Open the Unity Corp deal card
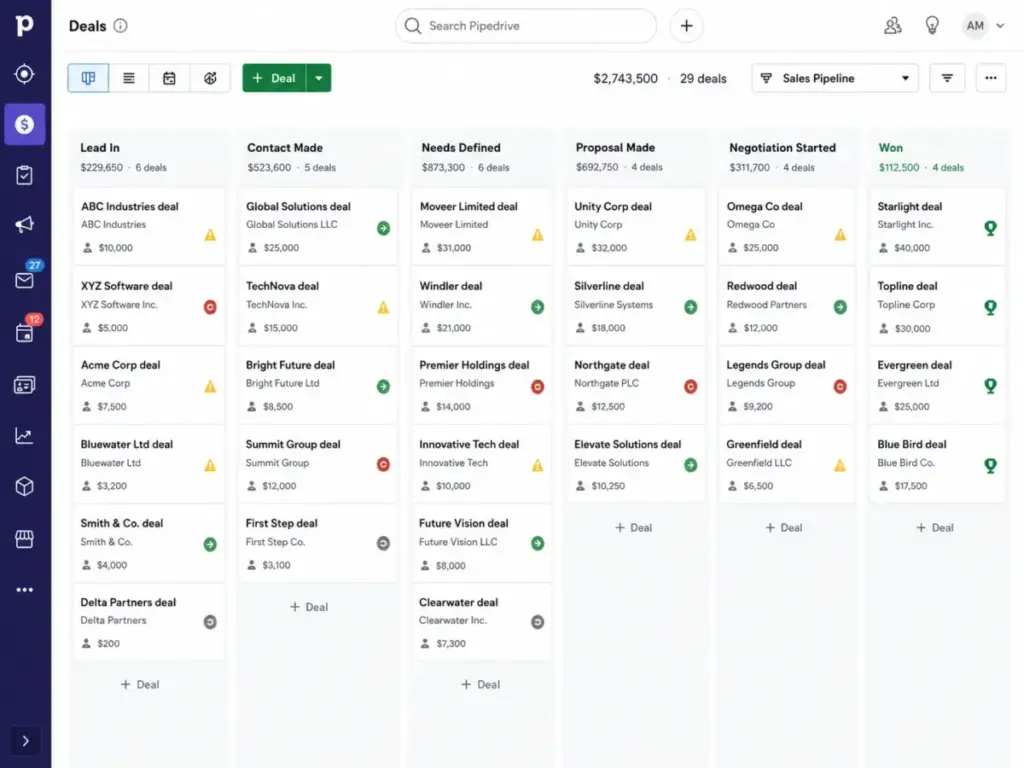This screenshot has height=768, width=1024. [x=635, y=227]
